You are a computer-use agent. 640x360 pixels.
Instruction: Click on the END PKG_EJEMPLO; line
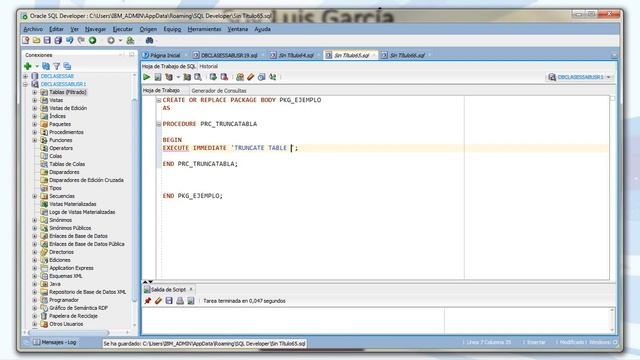coord(193,196)
